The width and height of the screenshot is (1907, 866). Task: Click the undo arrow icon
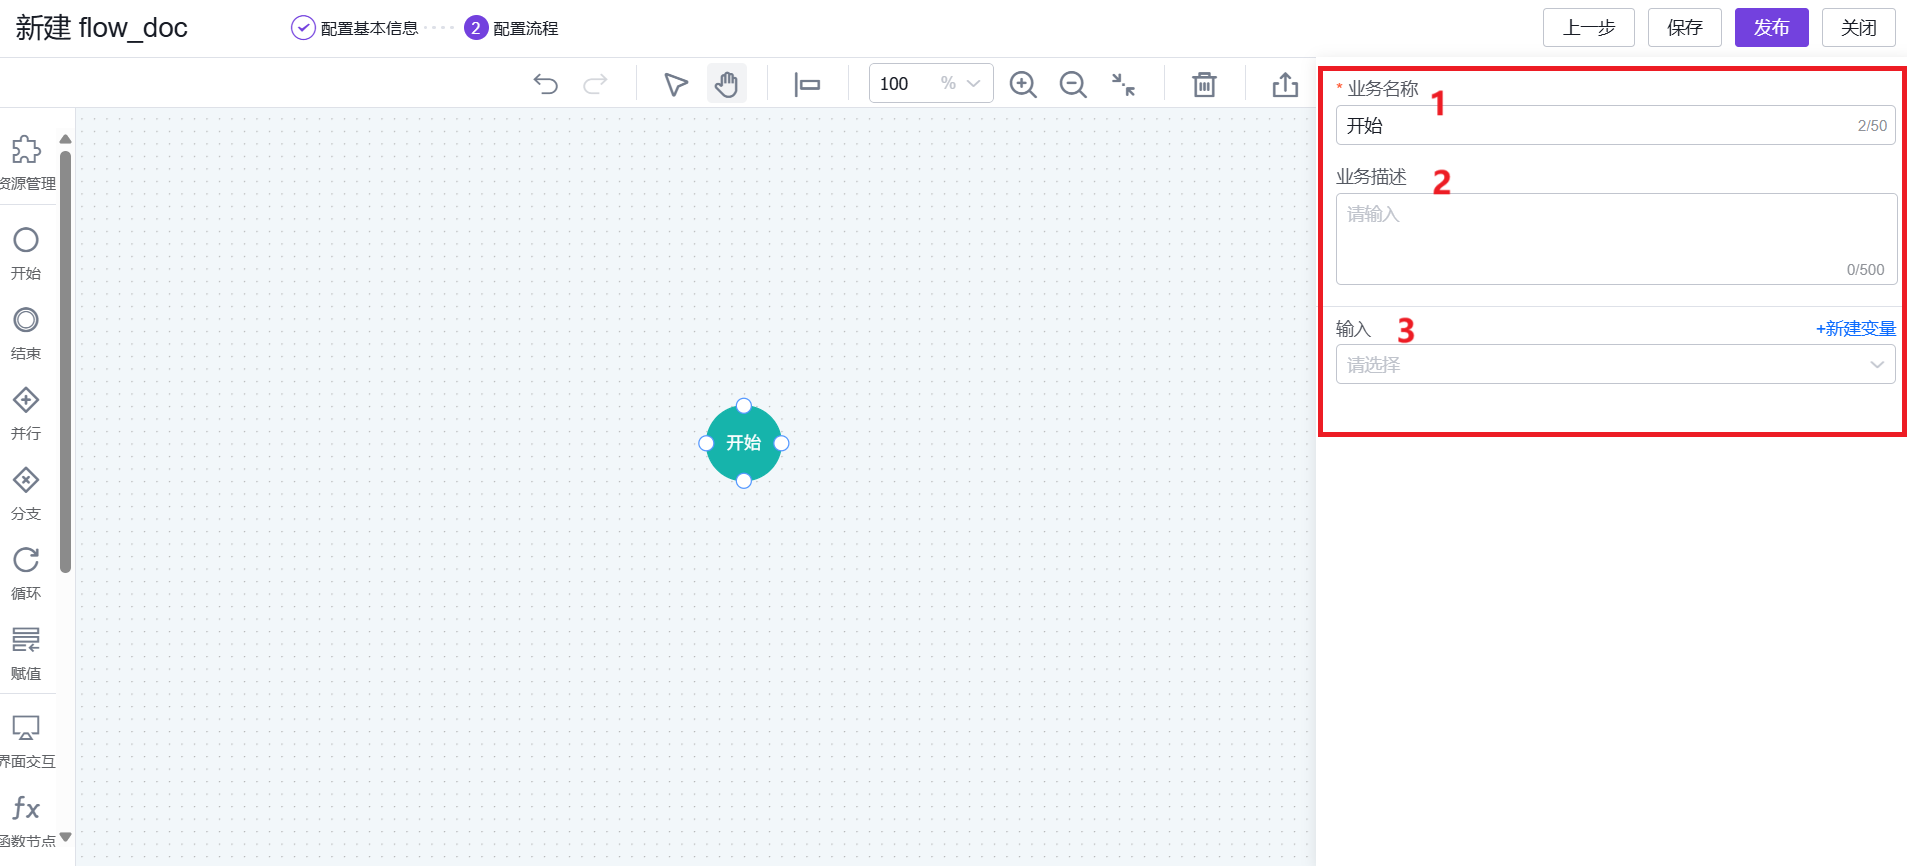545,84
